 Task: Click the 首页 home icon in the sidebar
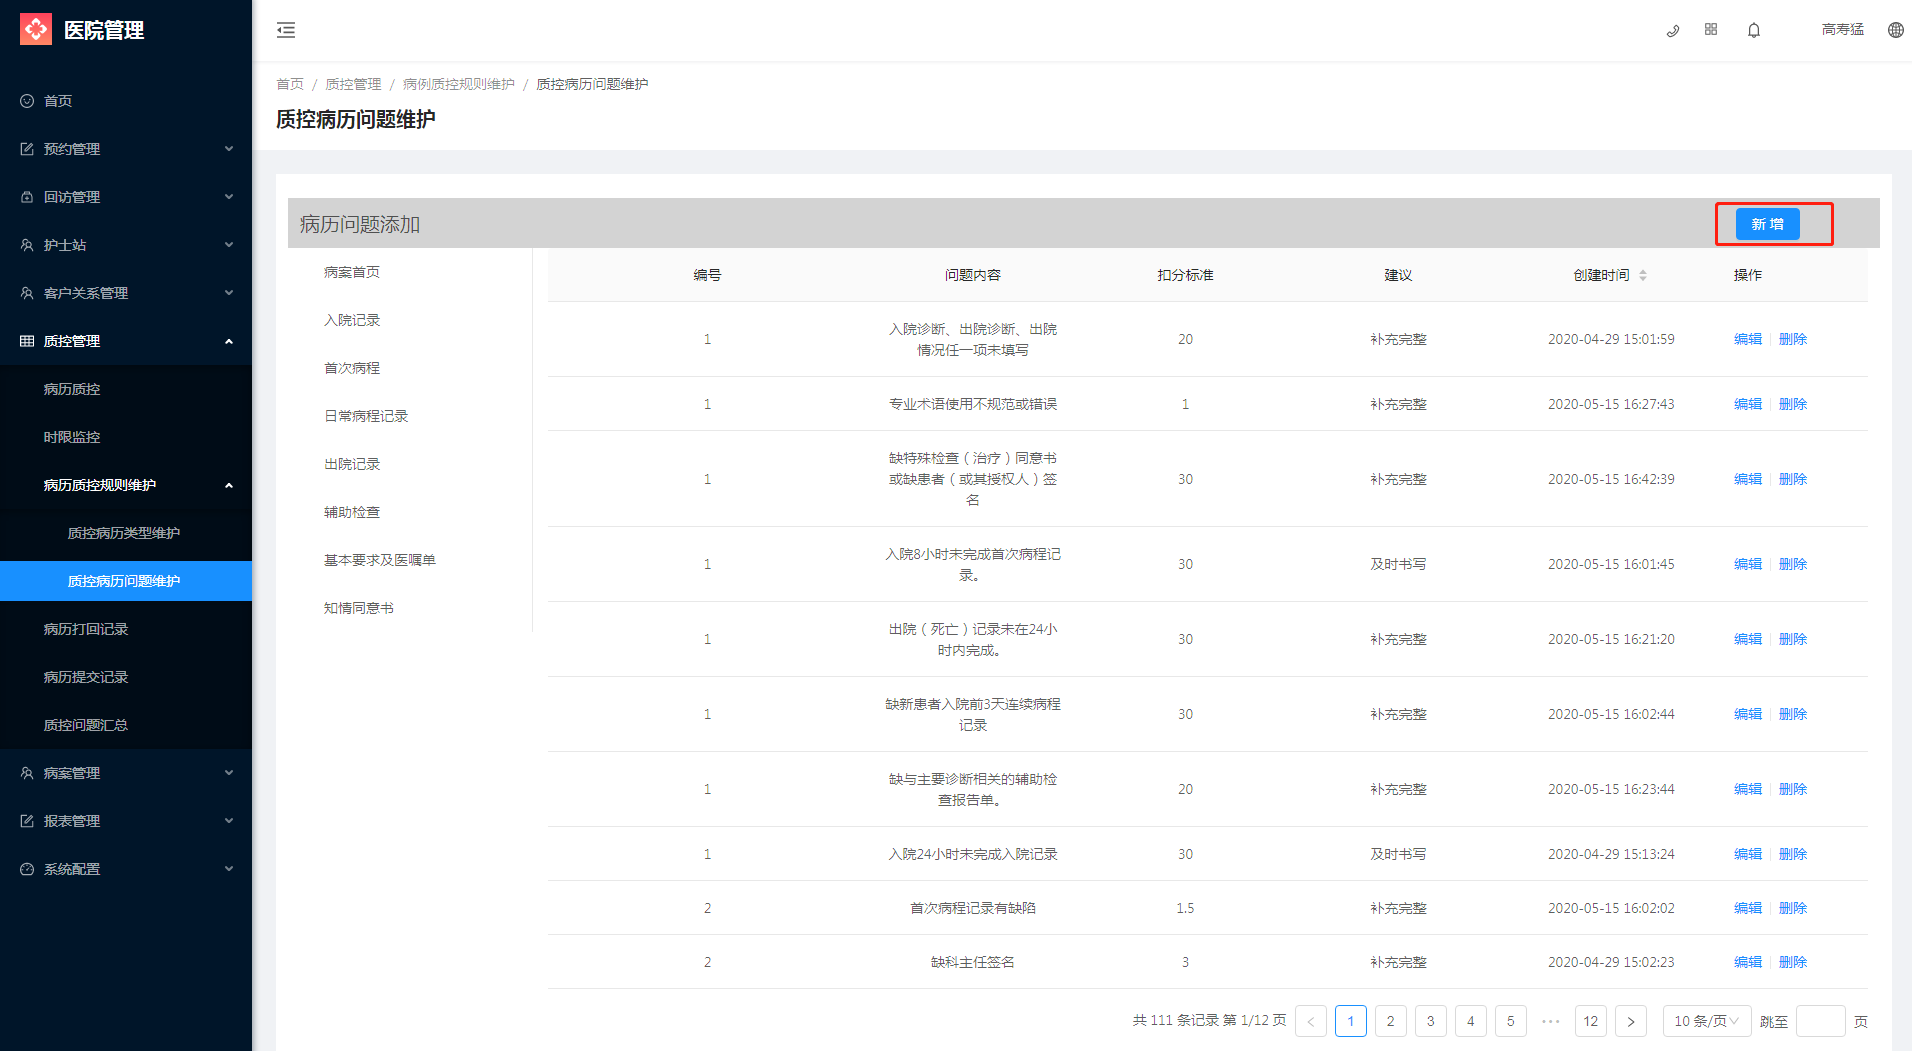pos(27,101)
